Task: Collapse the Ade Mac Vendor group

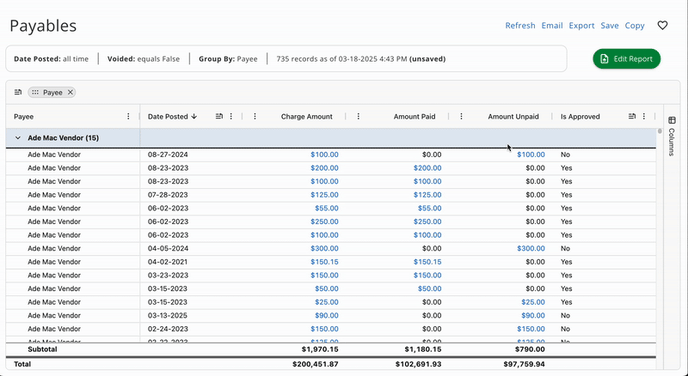Action: click(x=18, y=138)
